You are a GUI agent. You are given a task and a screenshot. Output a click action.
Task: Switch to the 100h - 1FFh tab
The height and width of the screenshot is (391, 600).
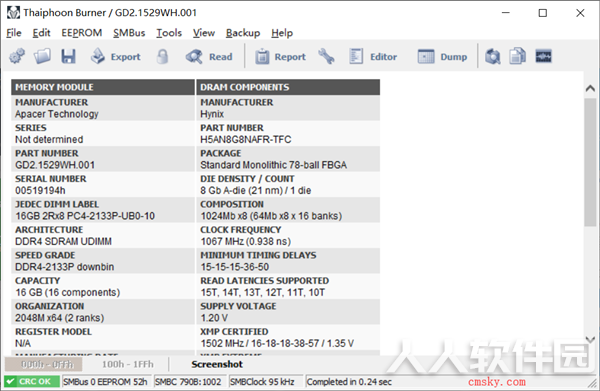point(128,364)
